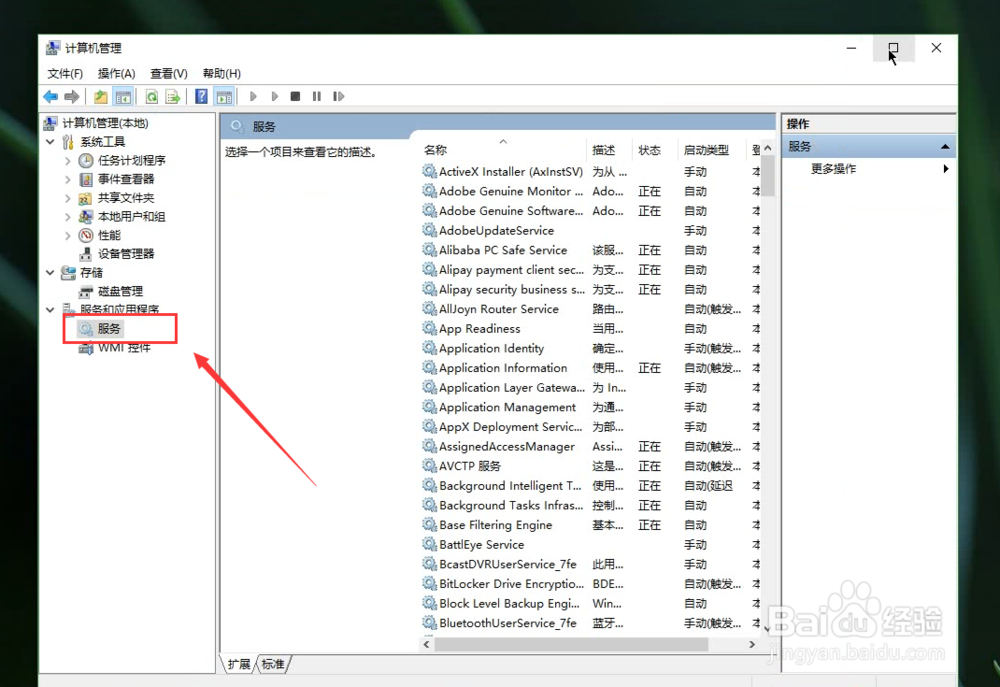Open Help using the question mark icon
Screen dimensions: 1000x687
tap(201, 96)
